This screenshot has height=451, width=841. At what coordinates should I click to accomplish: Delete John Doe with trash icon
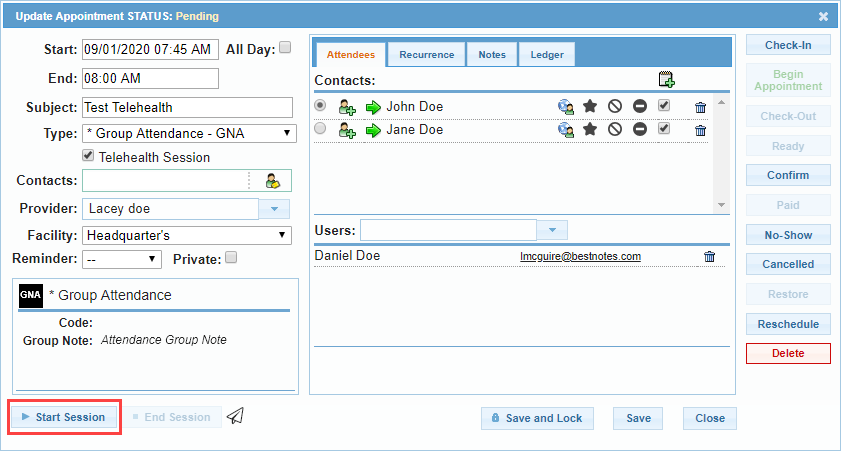[700, 107]
